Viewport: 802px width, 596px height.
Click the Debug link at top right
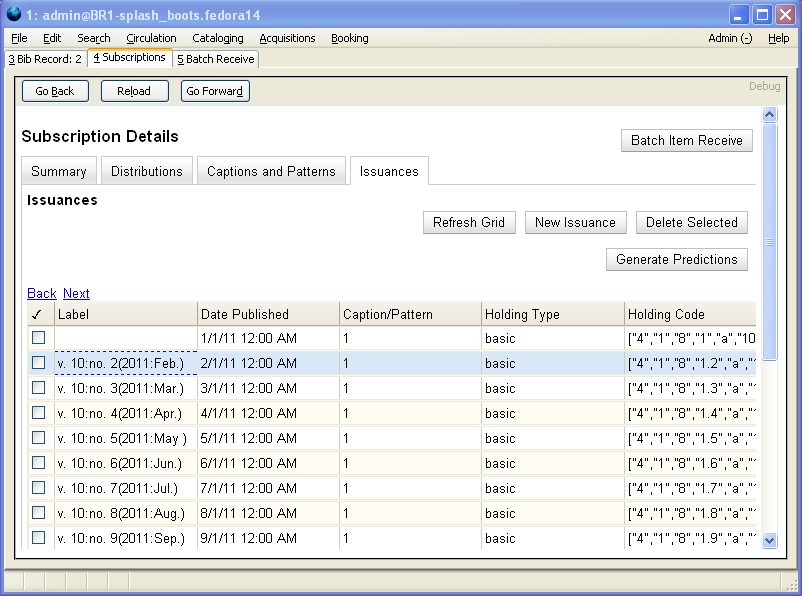[764, 86]
